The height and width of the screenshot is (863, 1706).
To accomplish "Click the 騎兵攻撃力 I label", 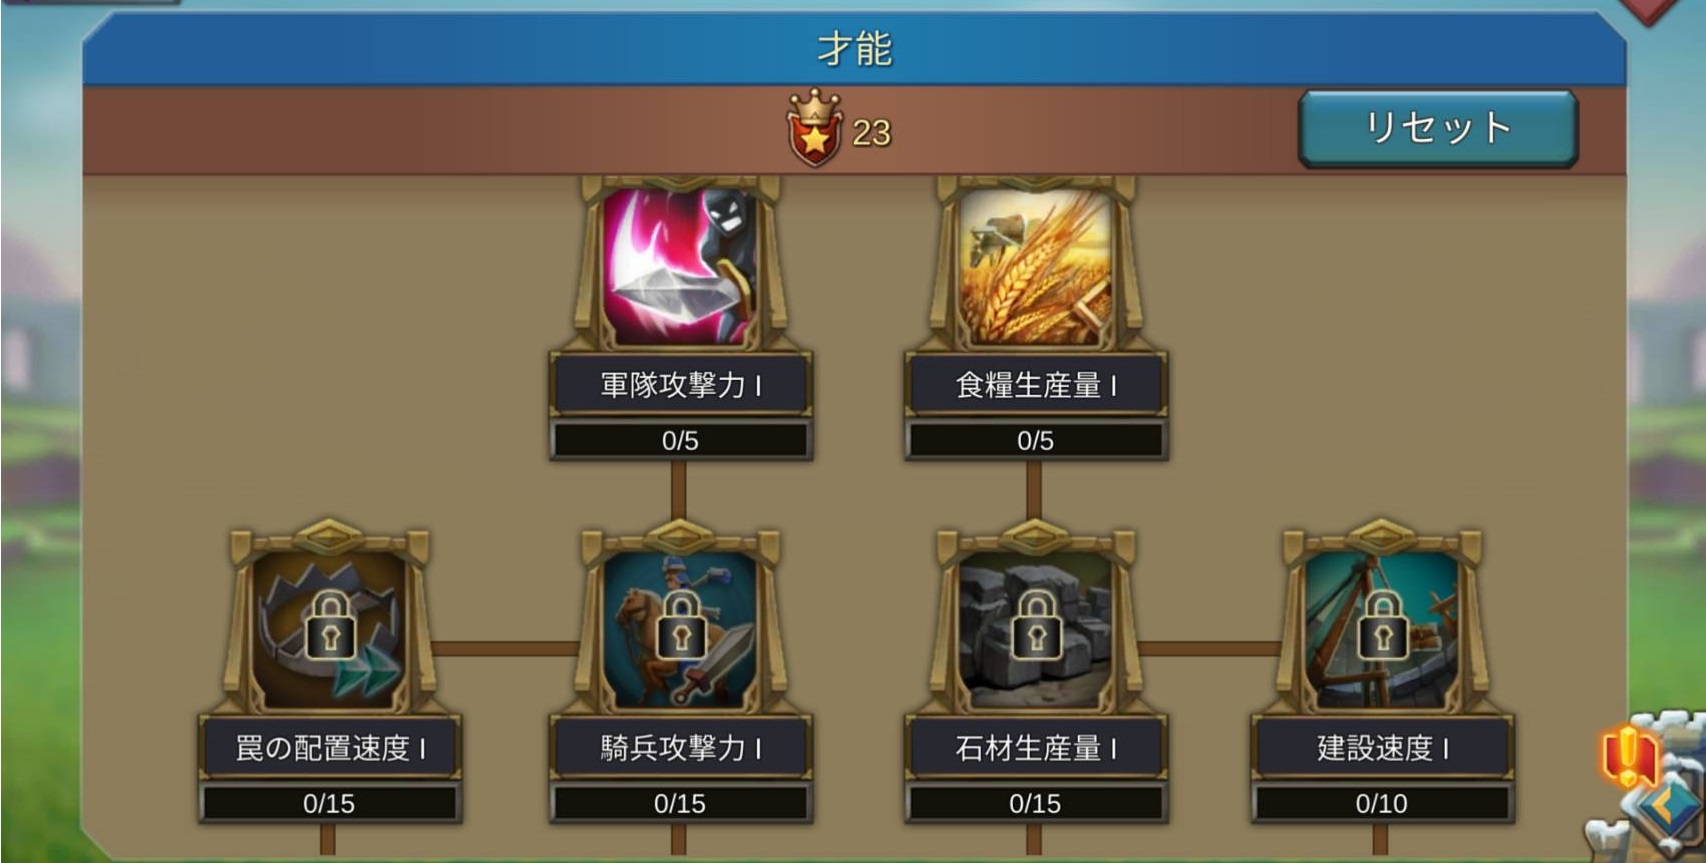I will click(x=680, y=747).
